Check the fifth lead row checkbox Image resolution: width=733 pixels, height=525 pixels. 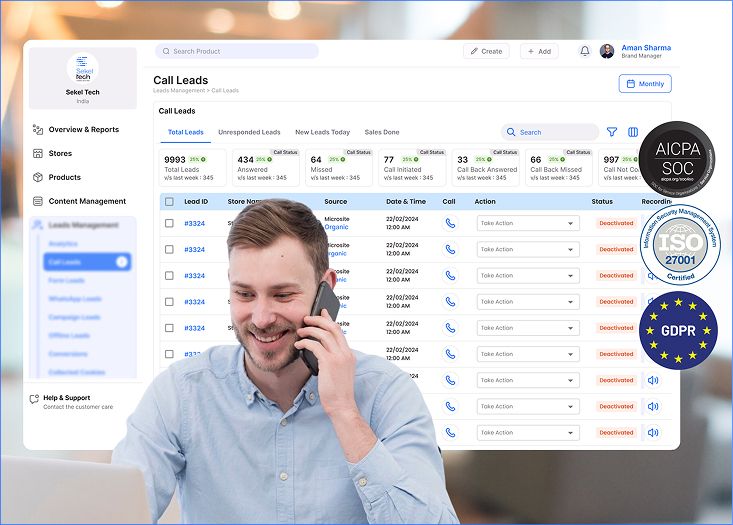click(x=169, y=328)
